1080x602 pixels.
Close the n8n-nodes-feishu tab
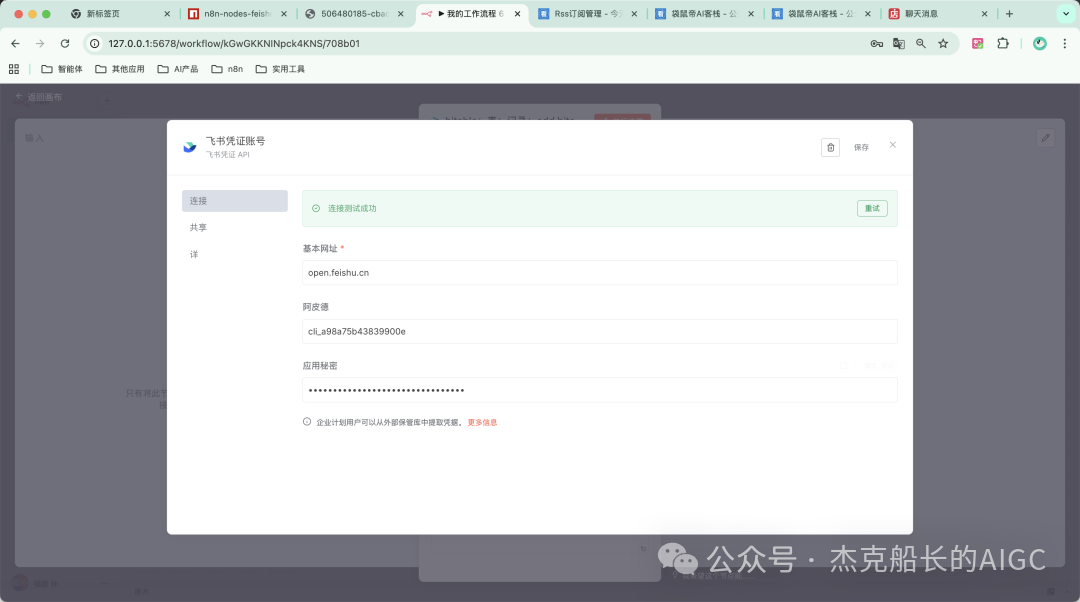[x=284, y=14]
